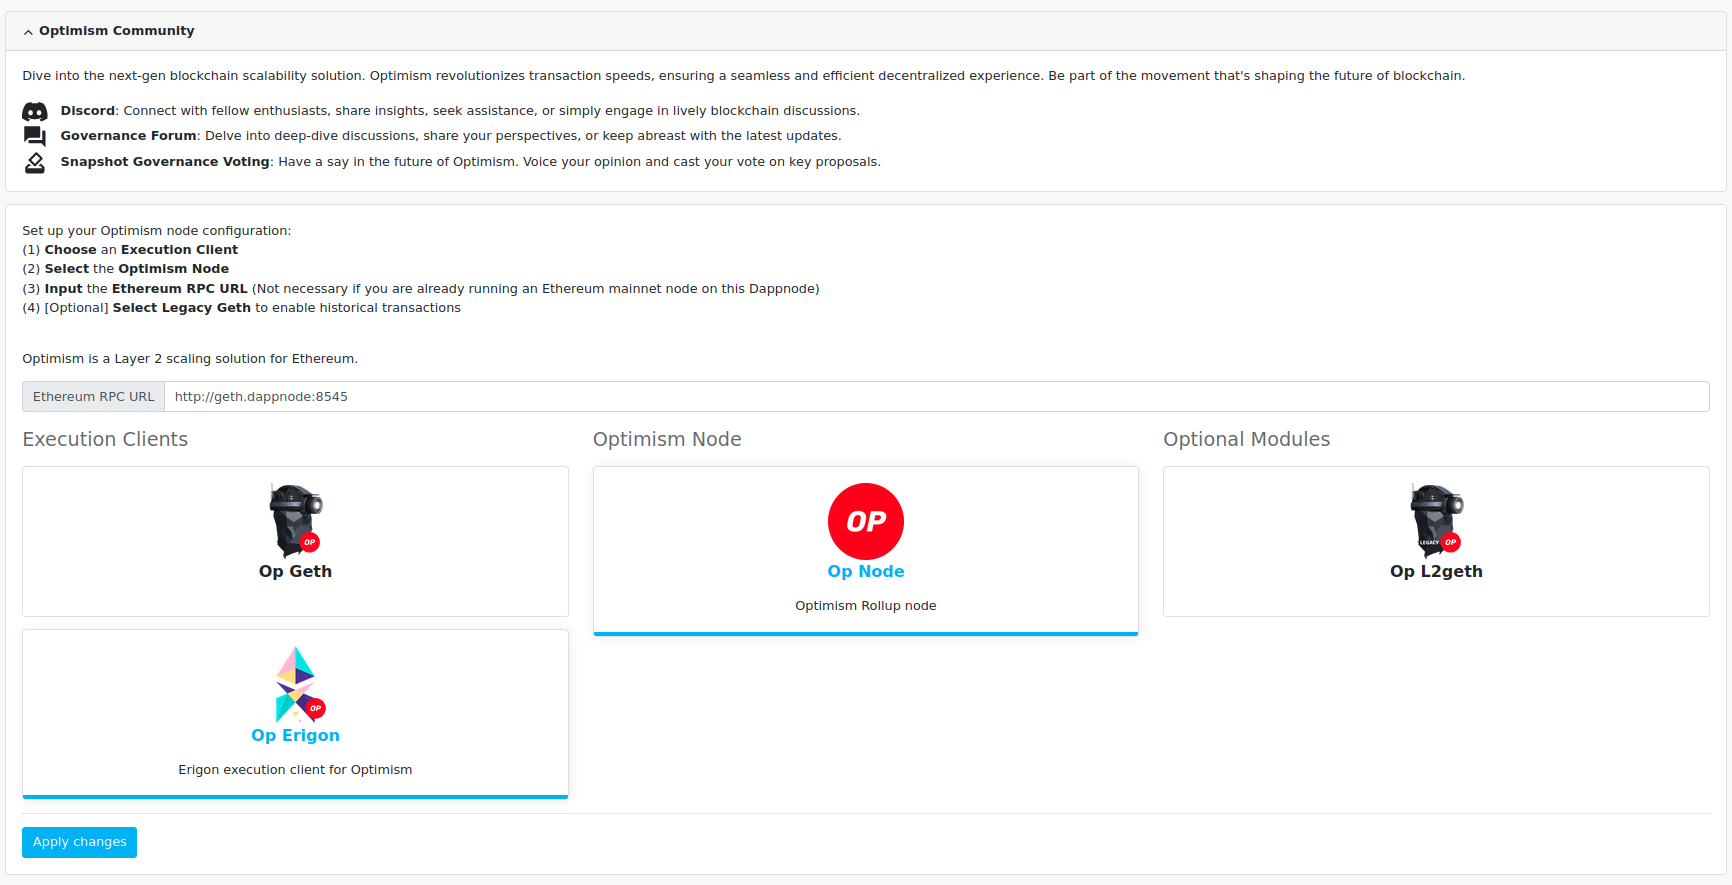Image resolution: width=1732 pixels, height=885 pixels.
Task: Click the Op Geth helmet icon
Action: (x=295, y=520)
